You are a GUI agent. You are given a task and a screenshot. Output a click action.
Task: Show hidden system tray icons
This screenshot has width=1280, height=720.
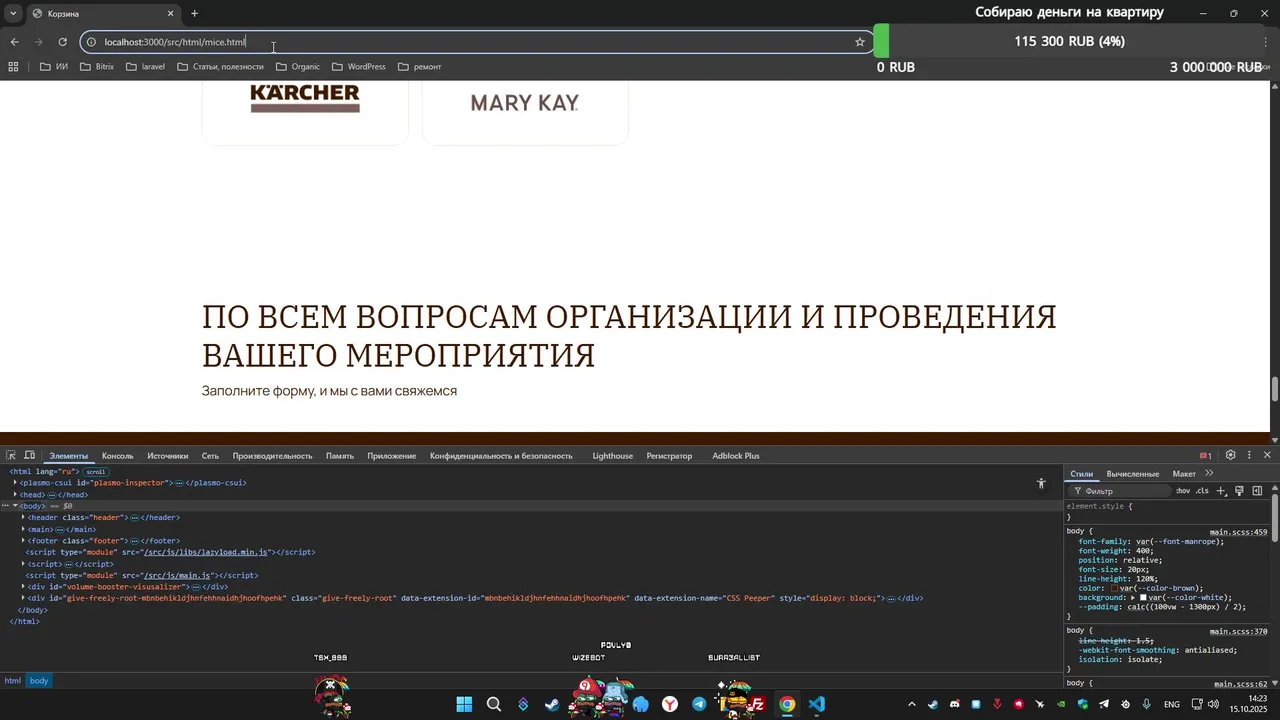coord(911,704)
